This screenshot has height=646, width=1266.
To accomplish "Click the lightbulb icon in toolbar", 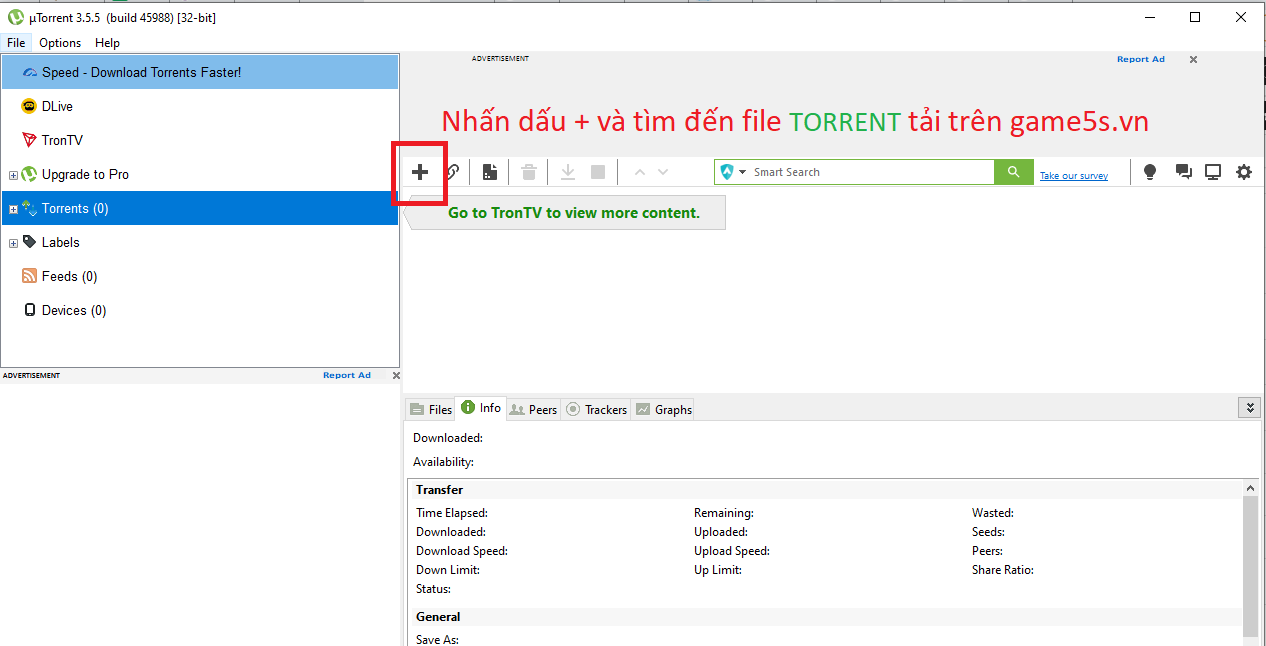I will (1150, 172).
